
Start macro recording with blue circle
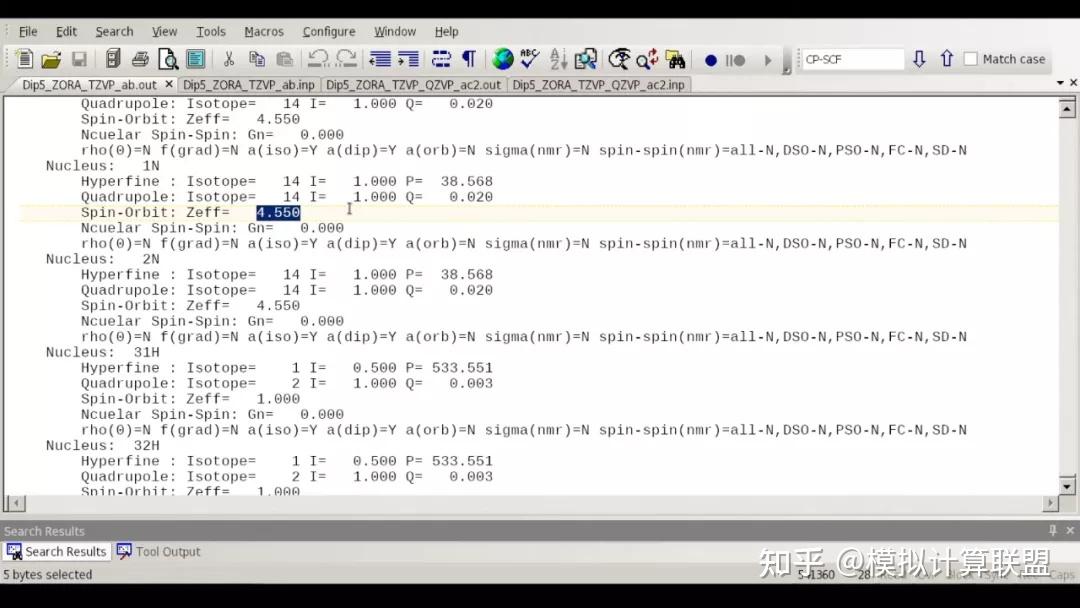tap(711, 61)
